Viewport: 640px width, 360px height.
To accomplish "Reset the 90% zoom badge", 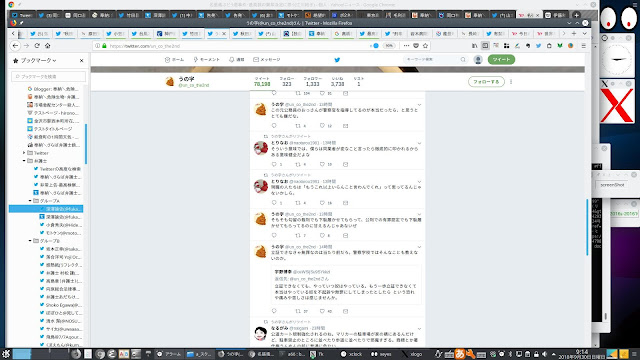I will [x=389, y=46].
